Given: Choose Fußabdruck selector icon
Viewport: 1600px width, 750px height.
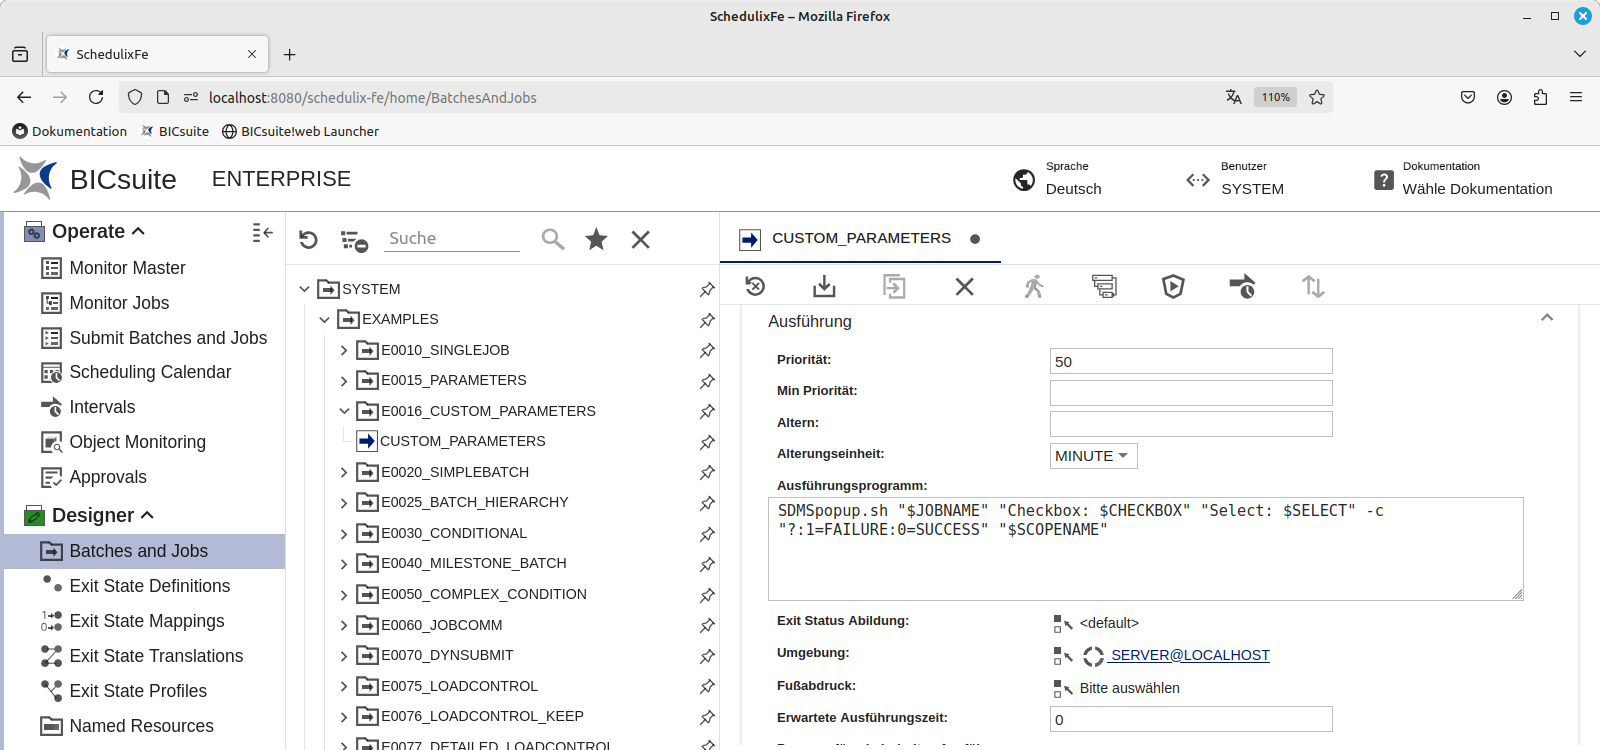Looking at the screenshot, I should [x=1062, y=689].
